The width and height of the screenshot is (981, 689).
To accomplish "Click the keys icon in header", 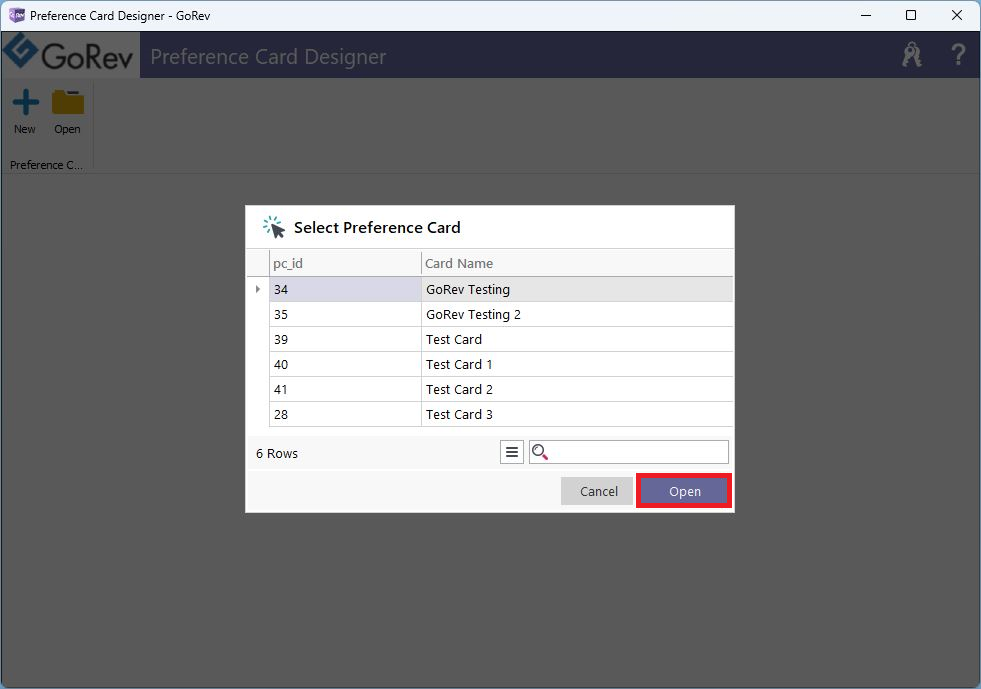I will [912, 55].
